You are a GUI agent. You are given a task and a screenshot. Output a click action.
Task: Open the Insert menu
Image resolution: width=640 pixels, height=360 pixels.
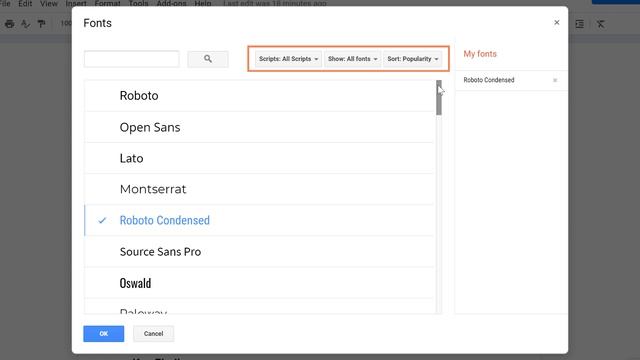(x=76, y=4)
